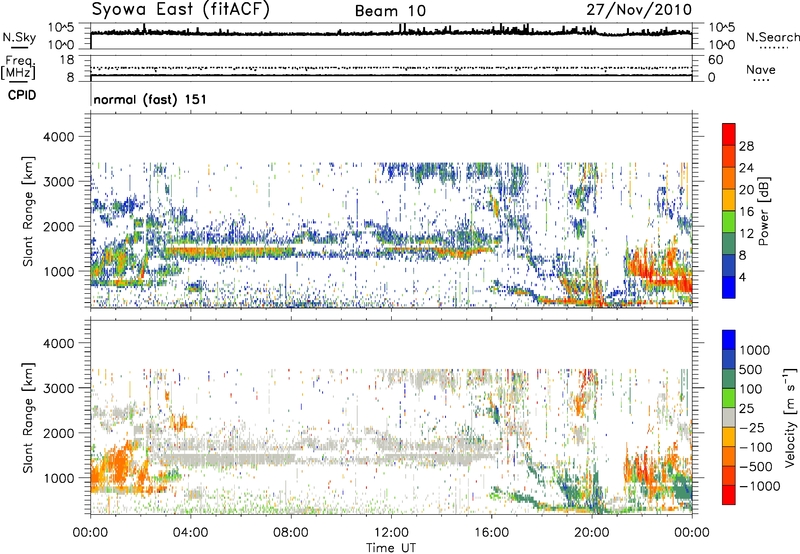Click the 'Syowa East (fitACF)' title
The height and width of the screenshot is (554, 800).
(x=180, y=10)
